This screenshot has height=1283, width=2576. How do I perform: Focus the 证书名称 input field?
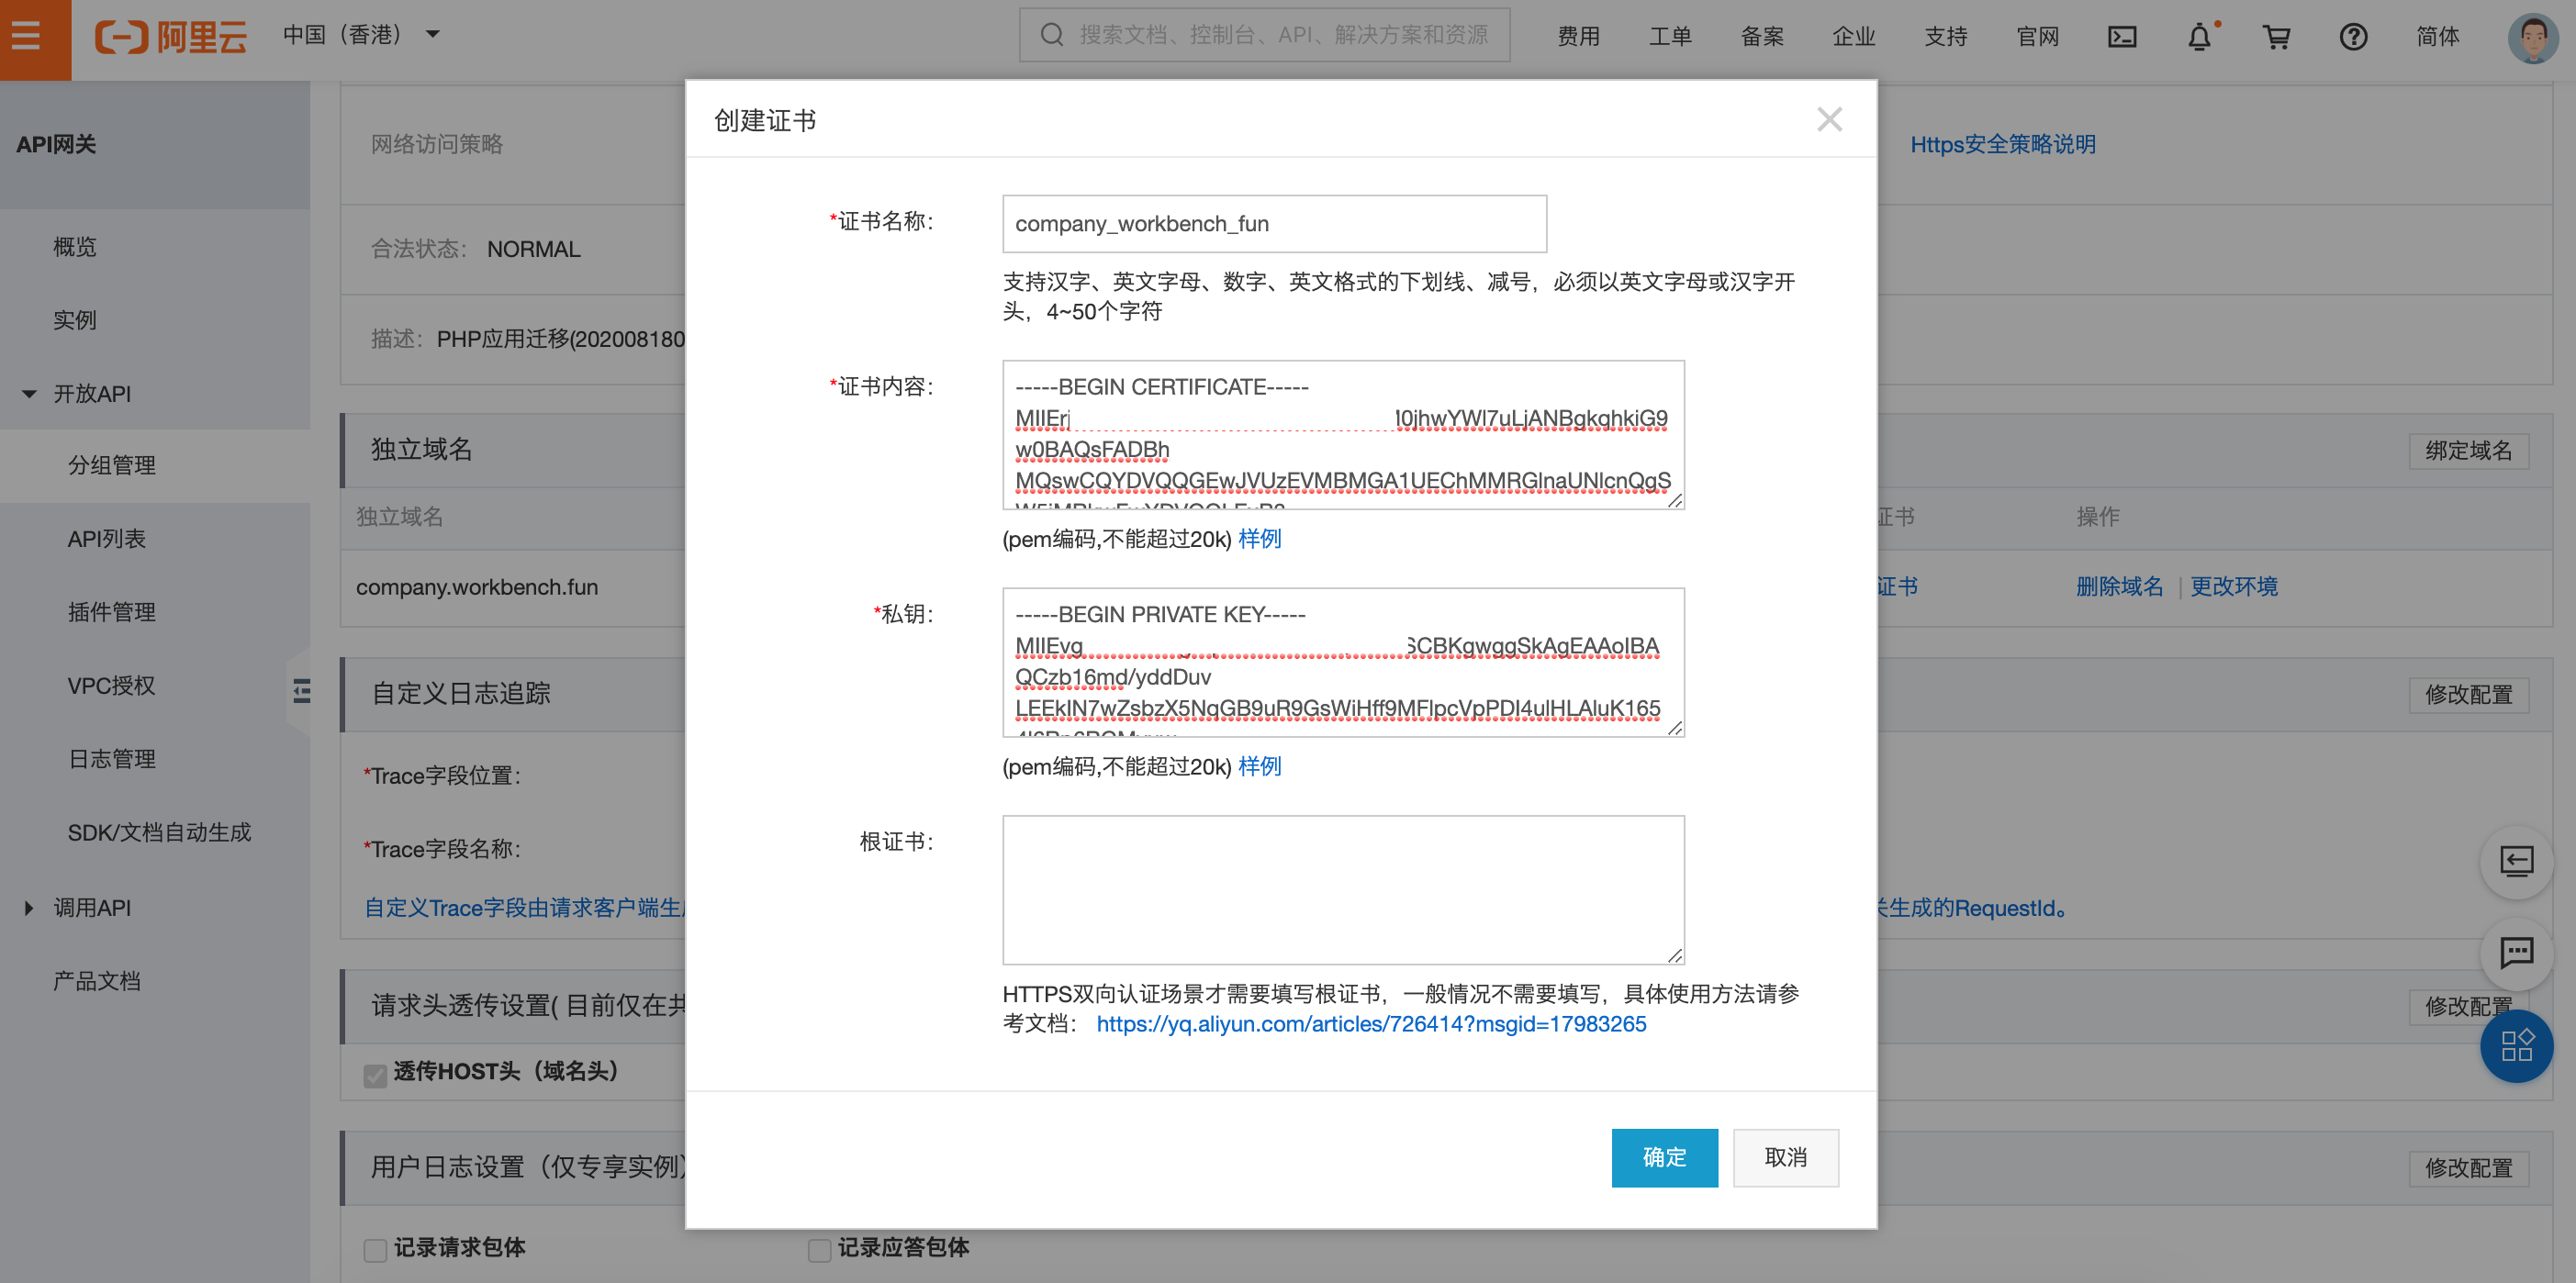tap(1274, 224)
